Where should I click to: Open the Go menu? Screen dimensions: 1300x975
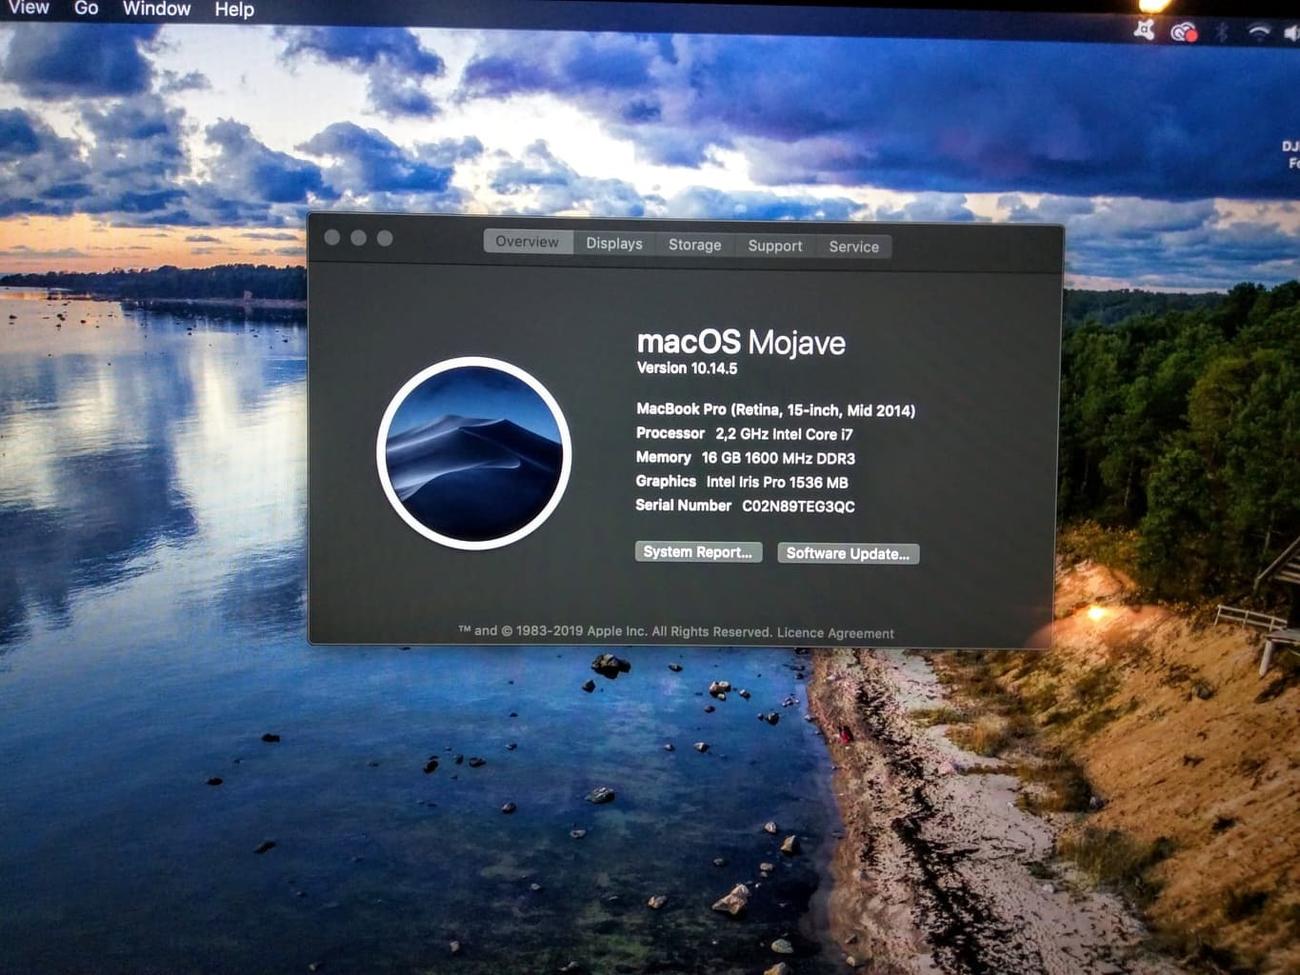(86, 8)
